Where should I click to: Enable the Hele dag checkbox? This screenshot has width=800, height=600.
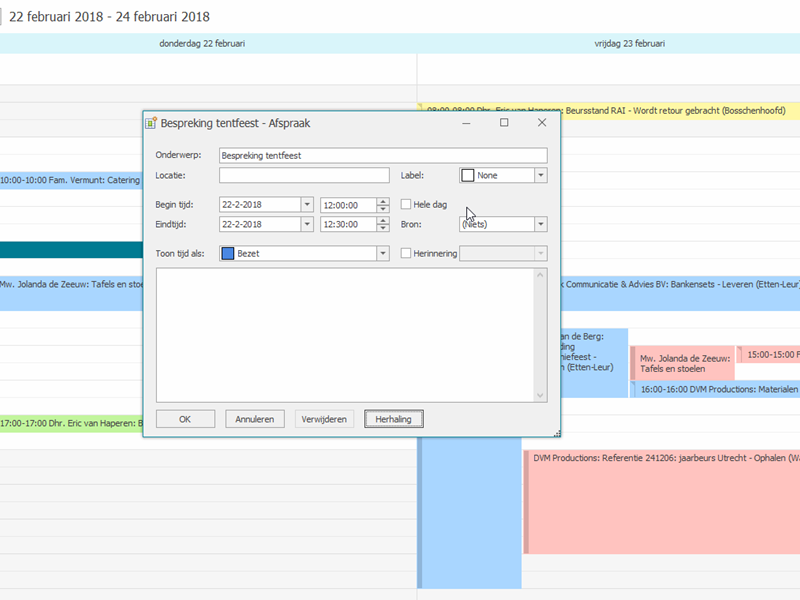(x=406, y=204)
